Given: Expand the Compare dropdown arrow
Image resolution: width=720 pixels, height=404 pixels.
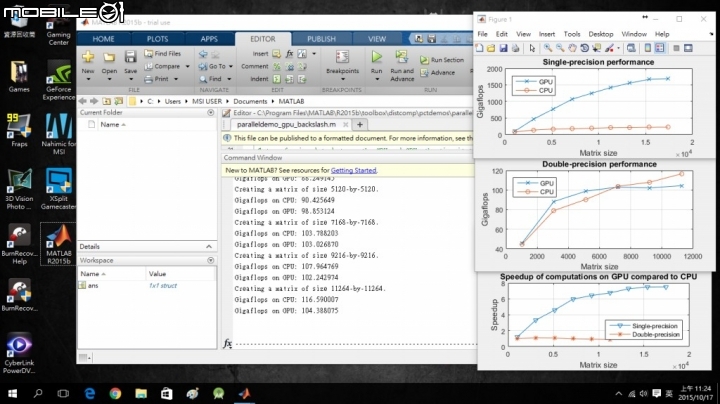Looking at the screenshot, I should [x=187, y=66].
